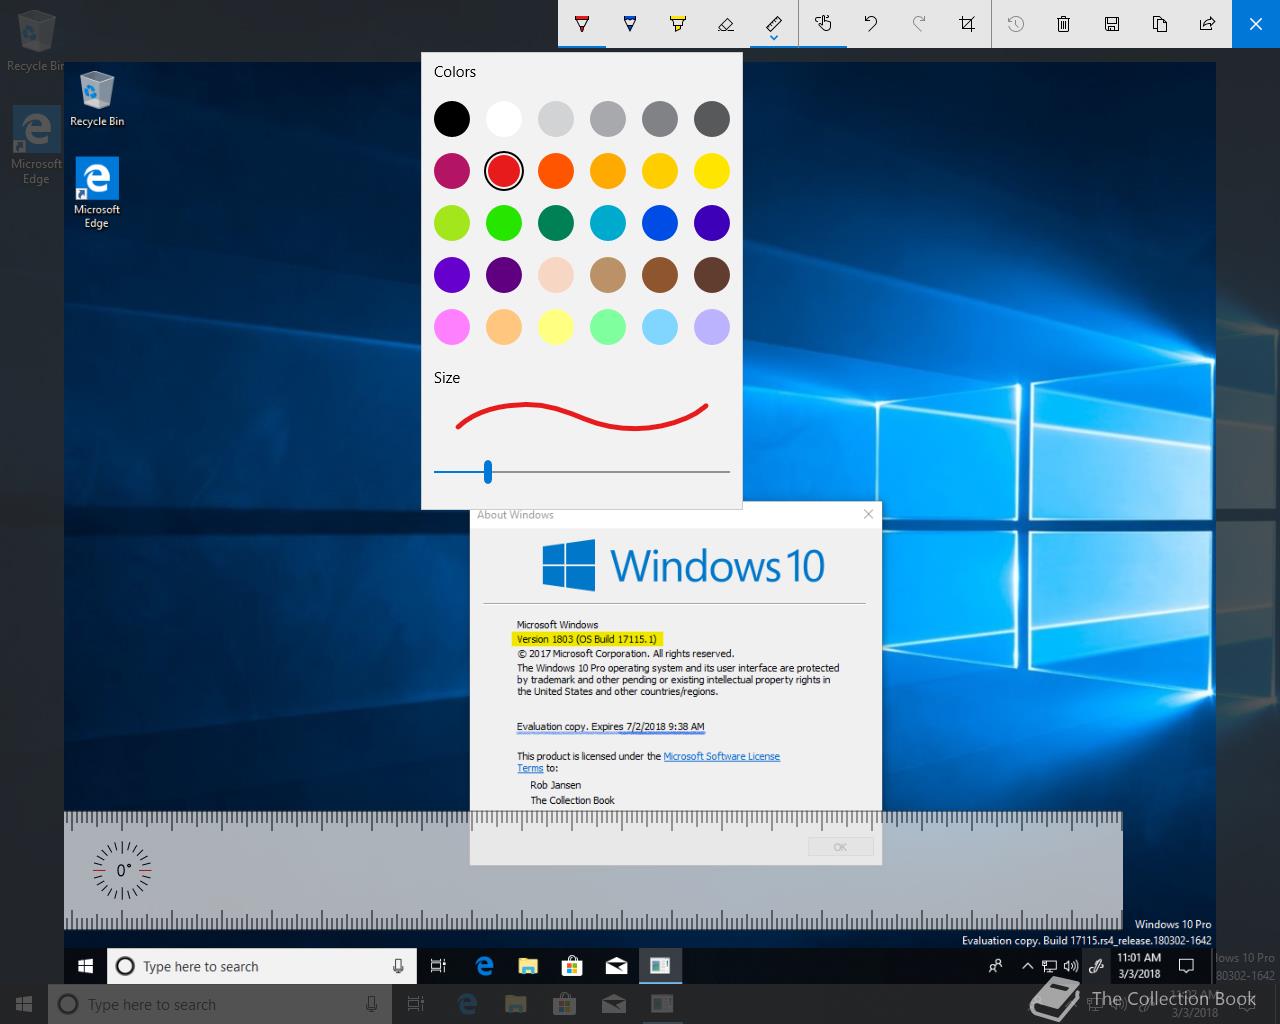
Task: Click the history clock icon
Action: (x=1016, y=23)
